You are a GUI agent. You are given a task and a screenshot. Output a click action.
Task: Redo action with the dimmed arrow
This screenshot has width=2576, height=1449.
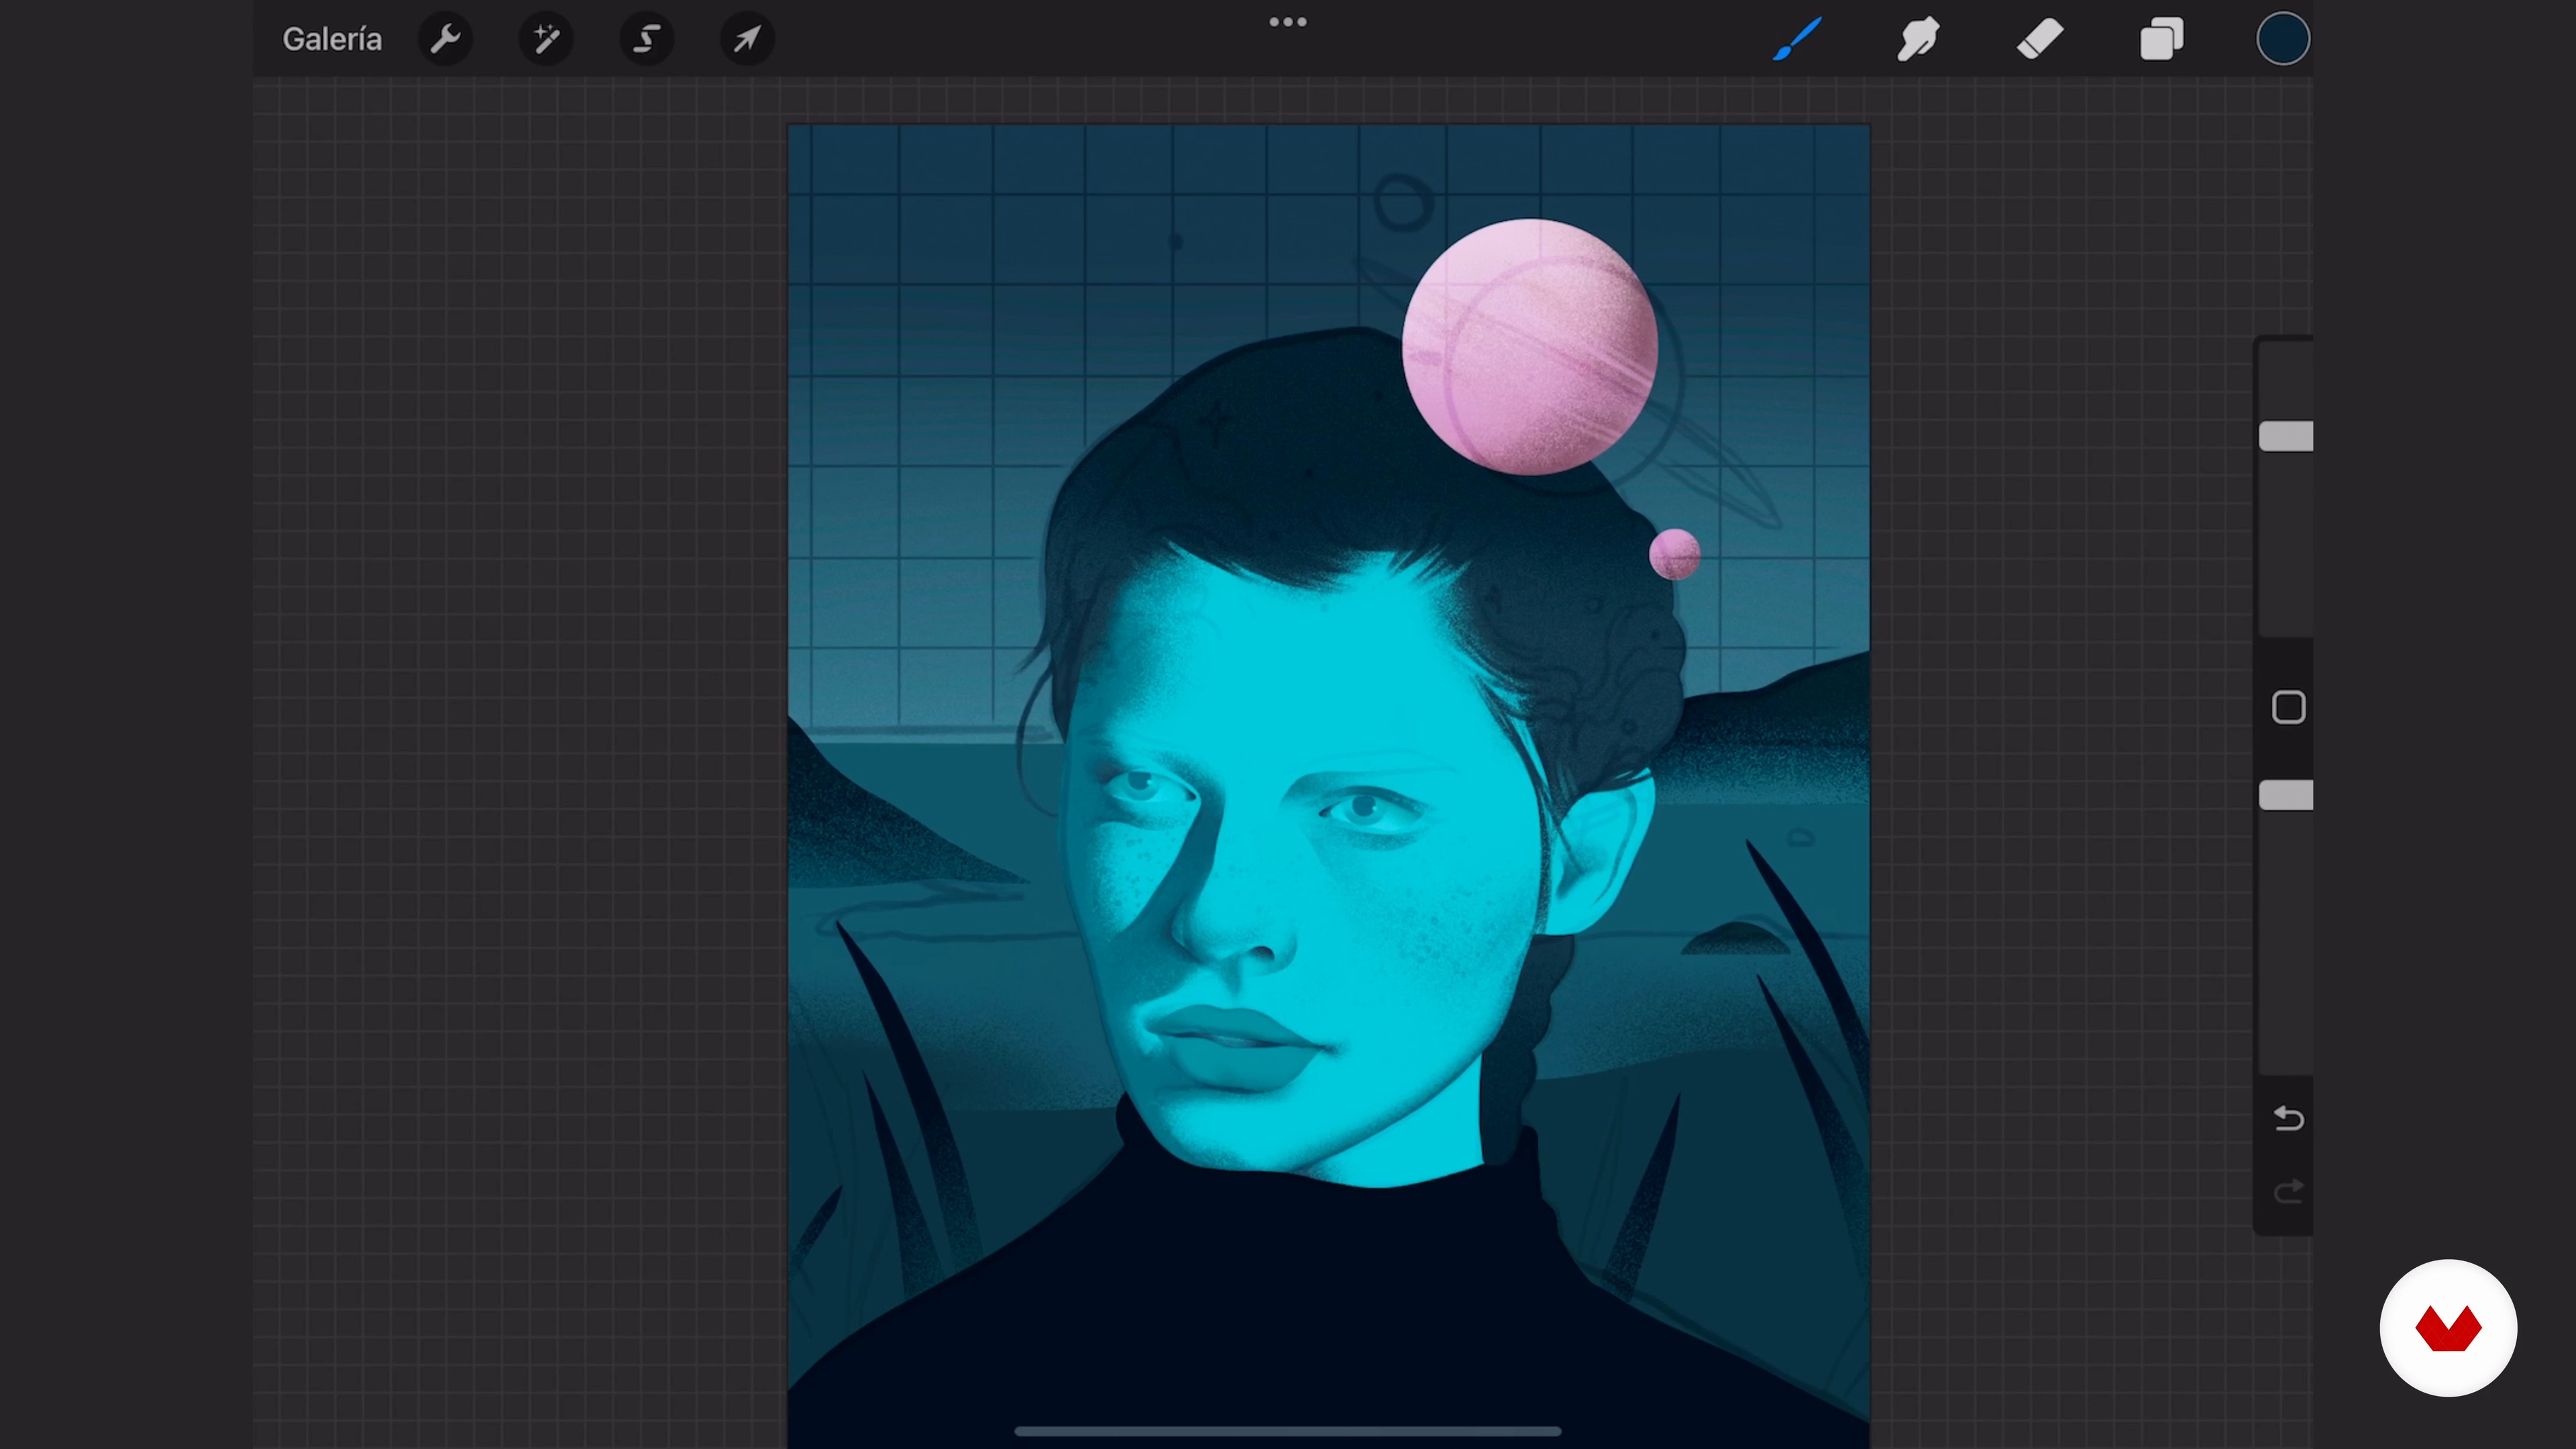(2288, 1191)
